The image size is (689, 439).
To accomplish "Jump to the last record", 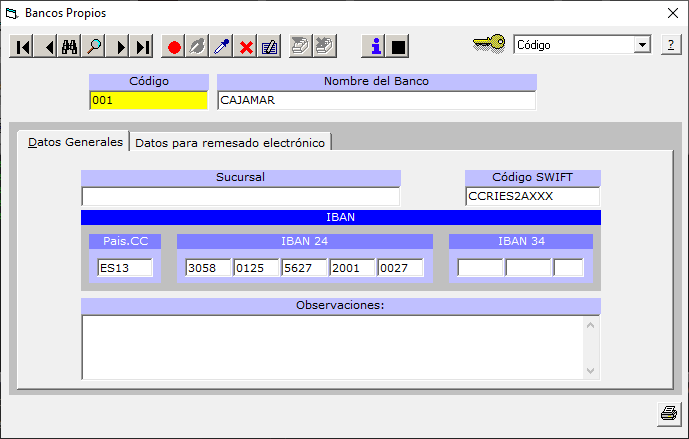I will point(143,47).
